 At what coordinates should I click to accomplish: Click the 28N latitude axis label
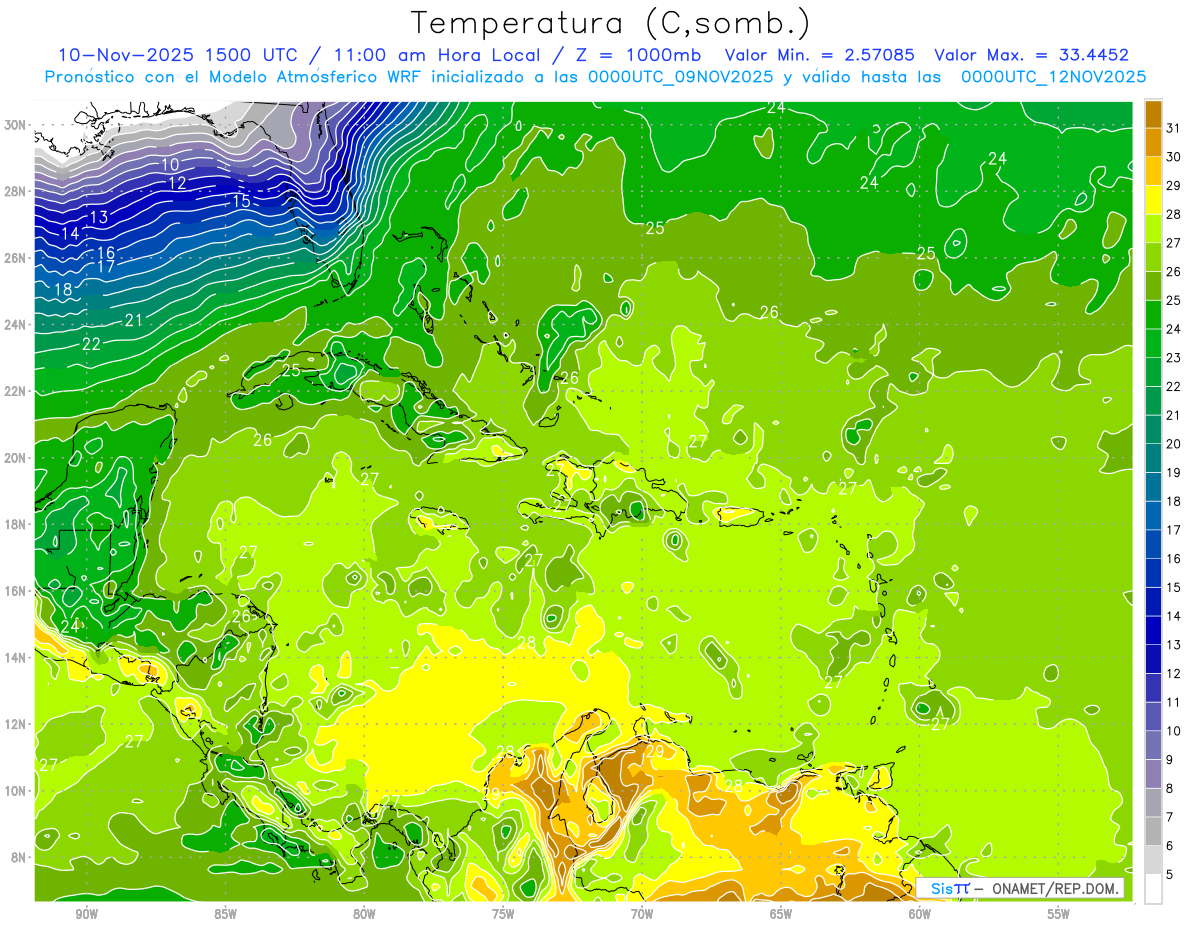[x=15, y=191]
